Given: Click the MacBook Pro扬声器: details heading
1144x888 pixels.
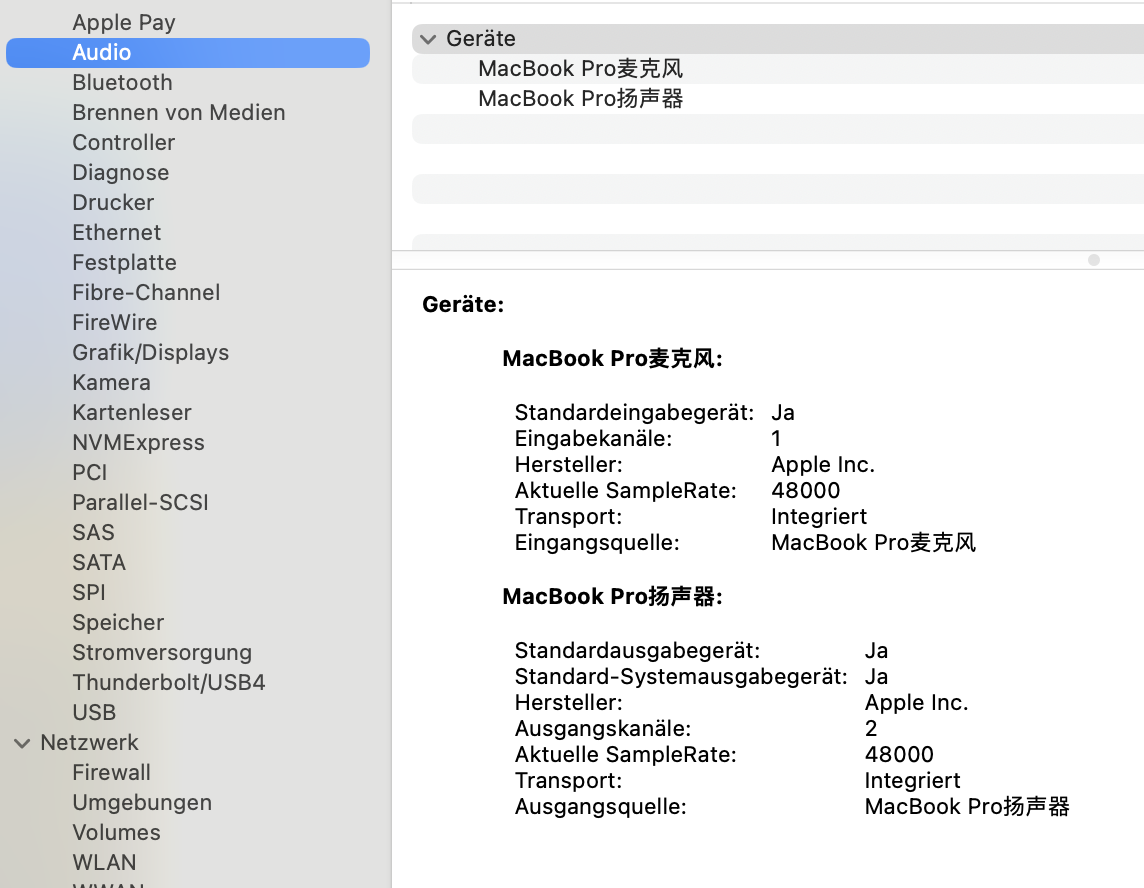Looking at the screenshot, I should [x=613, y=597].
